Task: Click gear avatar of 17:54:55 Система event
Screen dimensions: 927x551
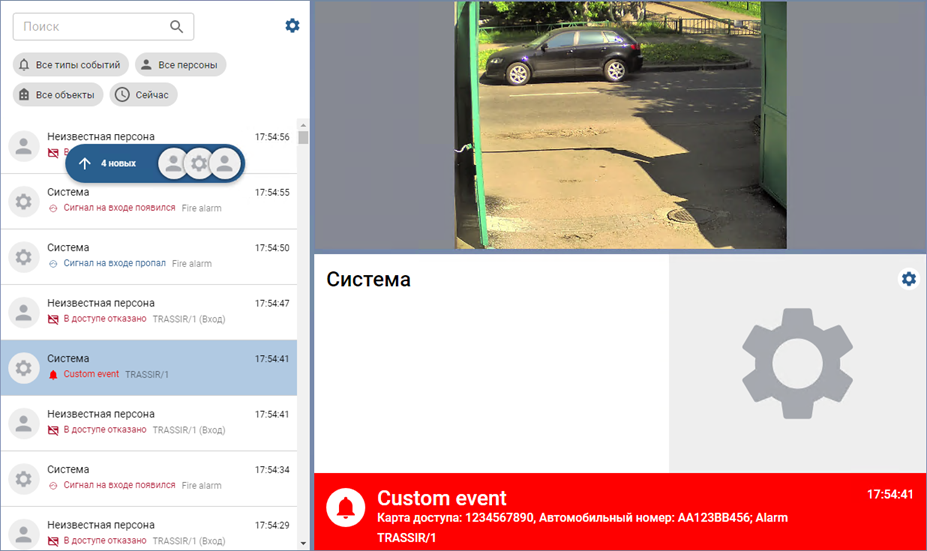Action: 24,201
